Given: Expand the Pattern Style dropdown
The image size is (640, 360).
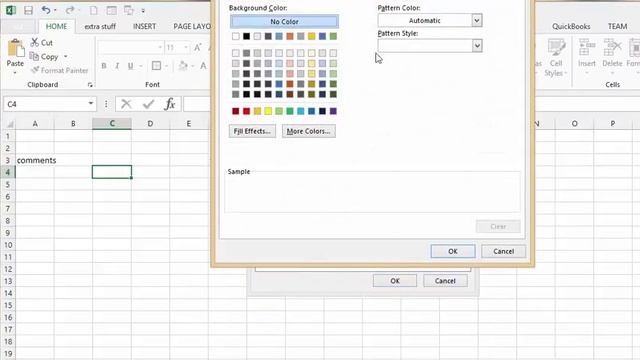Looking at the screenshot, I should (477, 45).
